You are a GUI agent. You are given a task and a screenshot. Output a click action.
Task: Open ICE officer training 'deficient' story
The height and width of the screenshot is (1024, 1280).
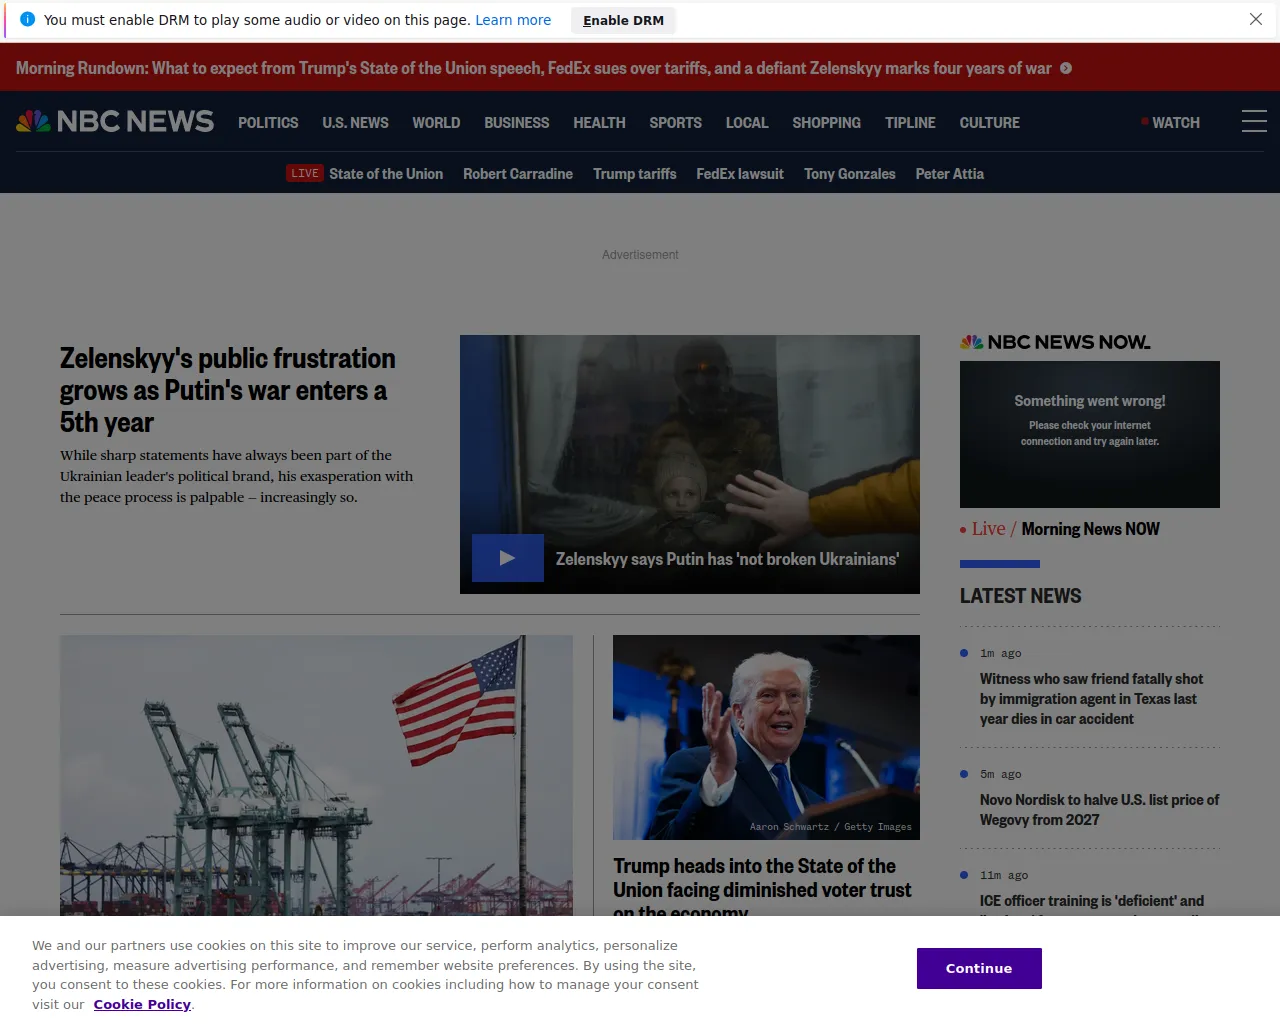(x=1092, y=903)
